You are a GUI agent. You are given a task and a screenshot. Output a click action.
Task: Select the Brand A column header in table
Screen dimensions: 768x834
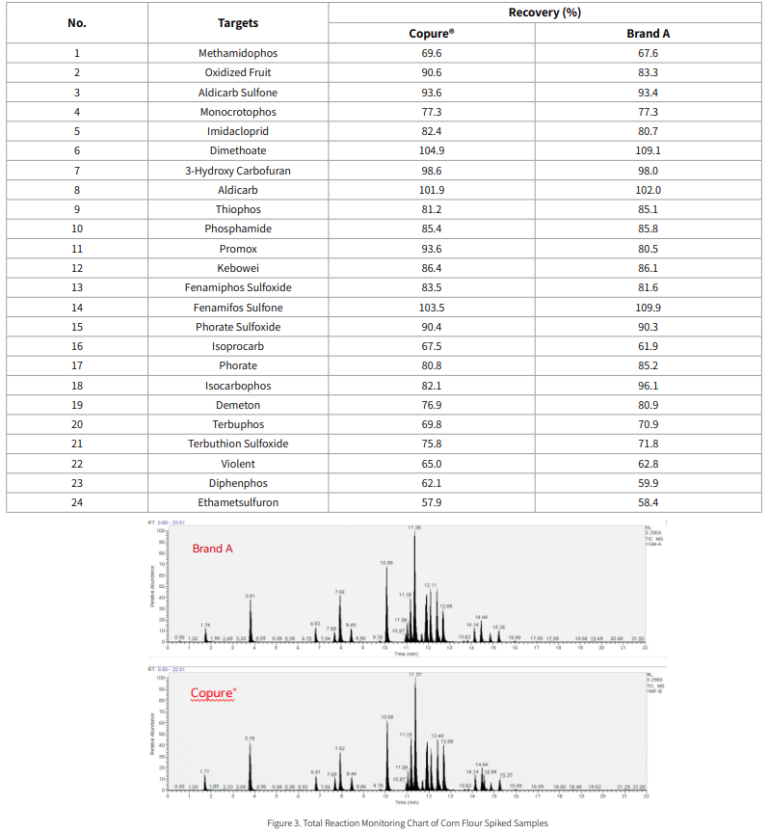click(x=648, y=33)
